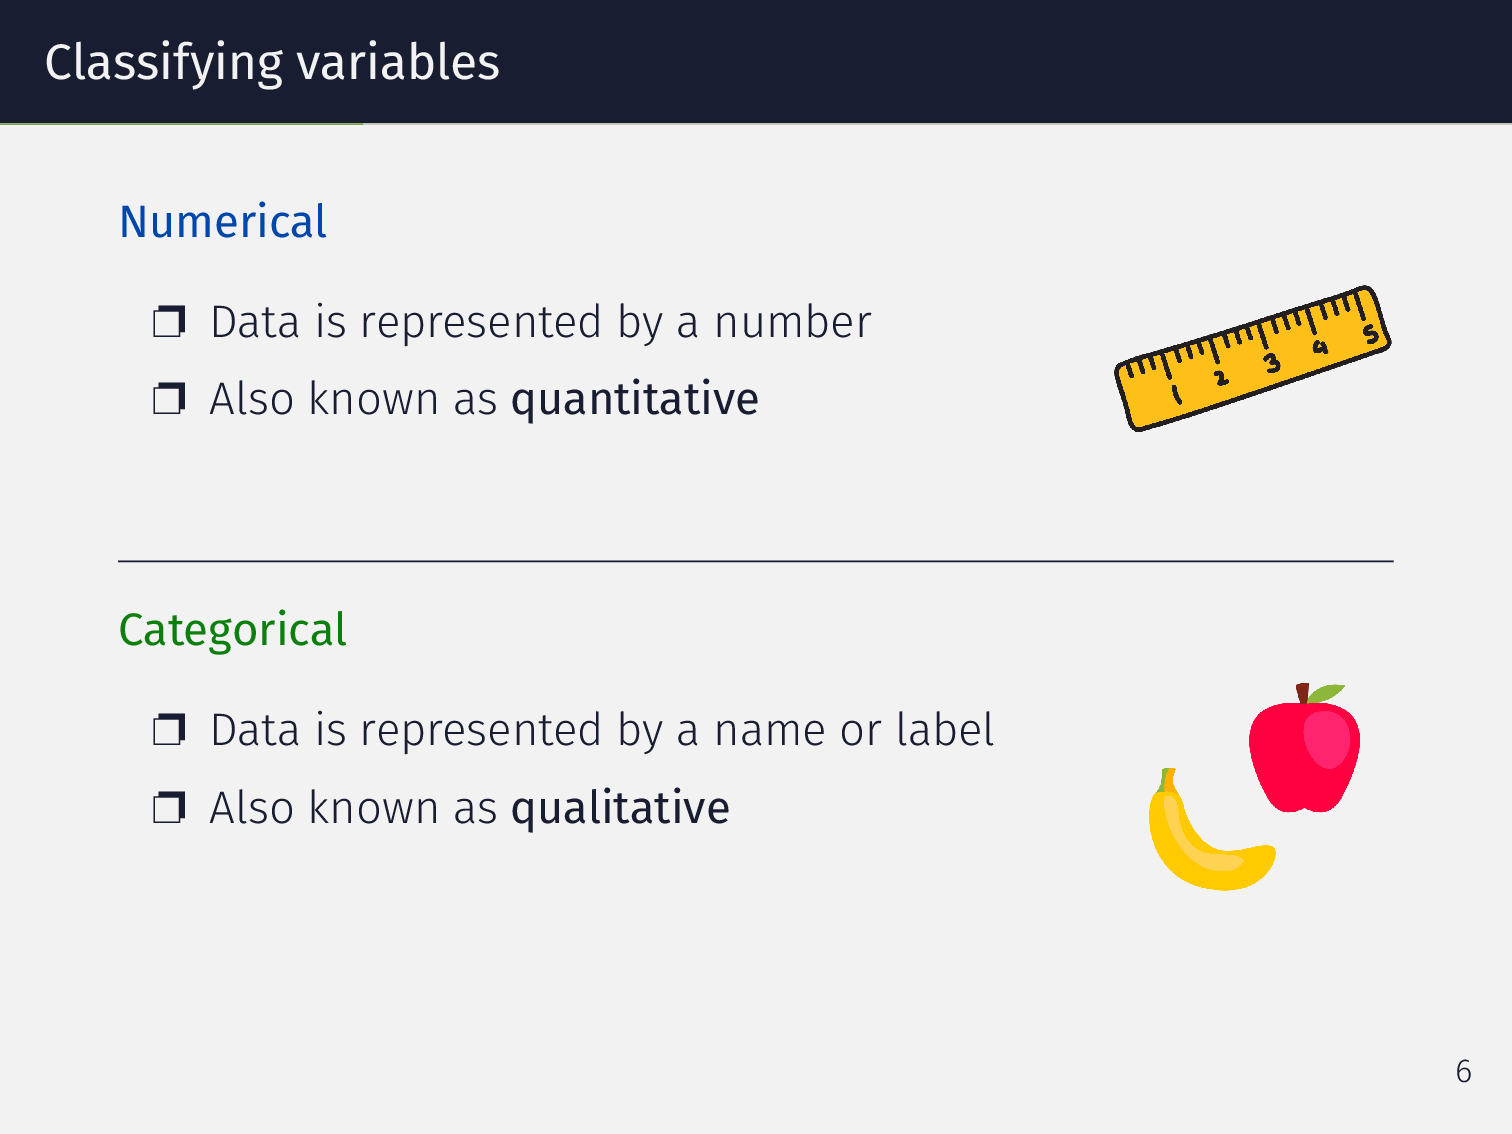Select the green 'Categorical' heading
The image size is (1512, 1134).
[x=232, y=630]
